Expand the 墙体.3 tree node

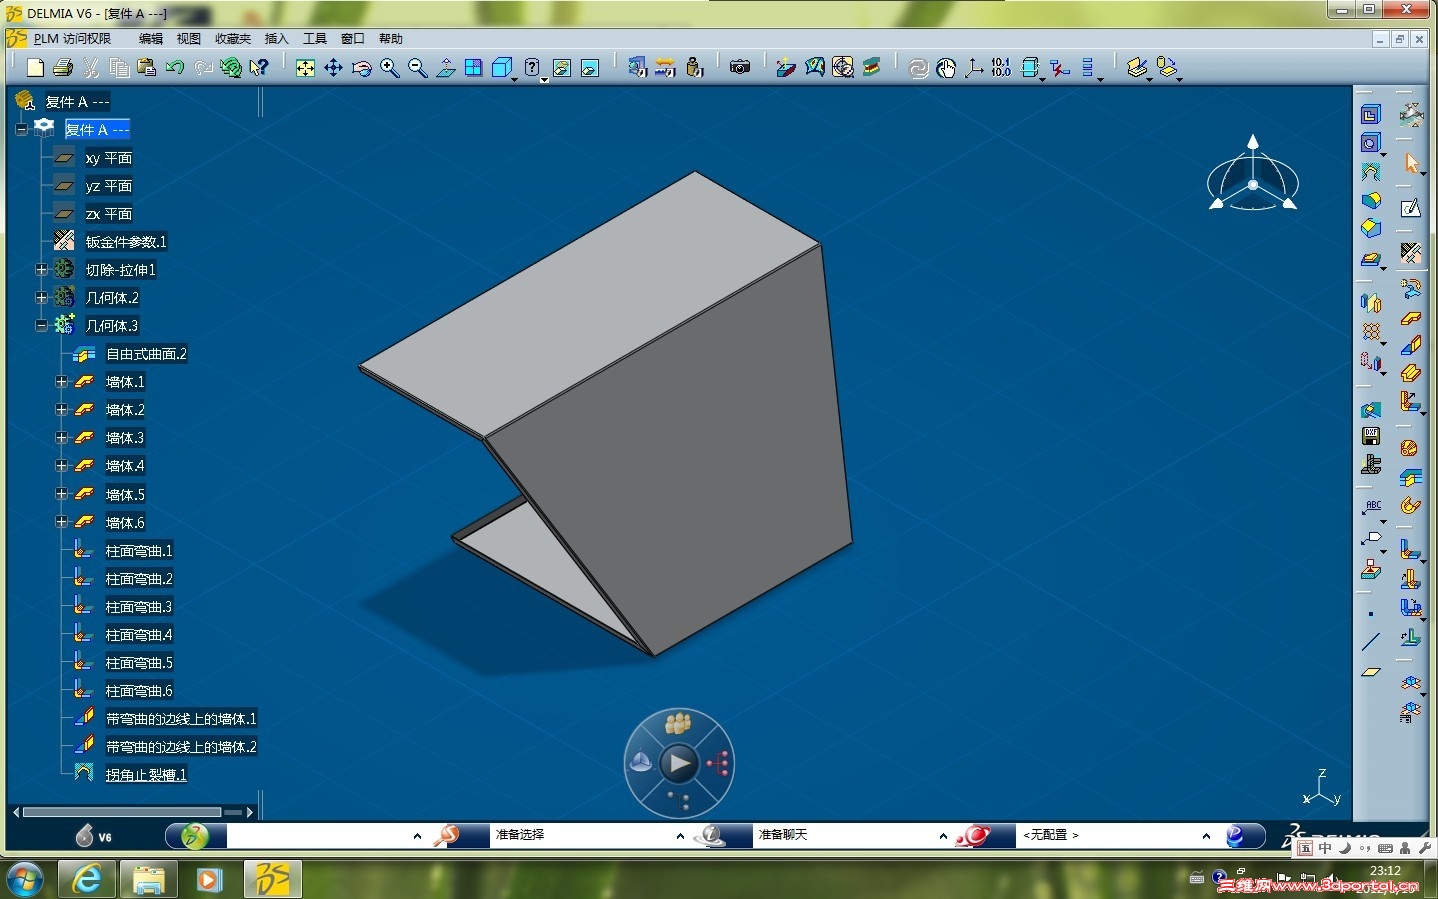[x=61, y=438]
